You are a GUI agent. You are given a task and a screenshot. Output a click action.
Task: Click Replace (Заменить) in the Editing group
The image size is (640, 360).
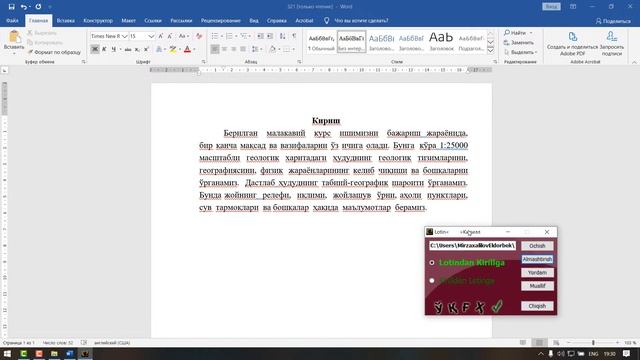(519, 42)
